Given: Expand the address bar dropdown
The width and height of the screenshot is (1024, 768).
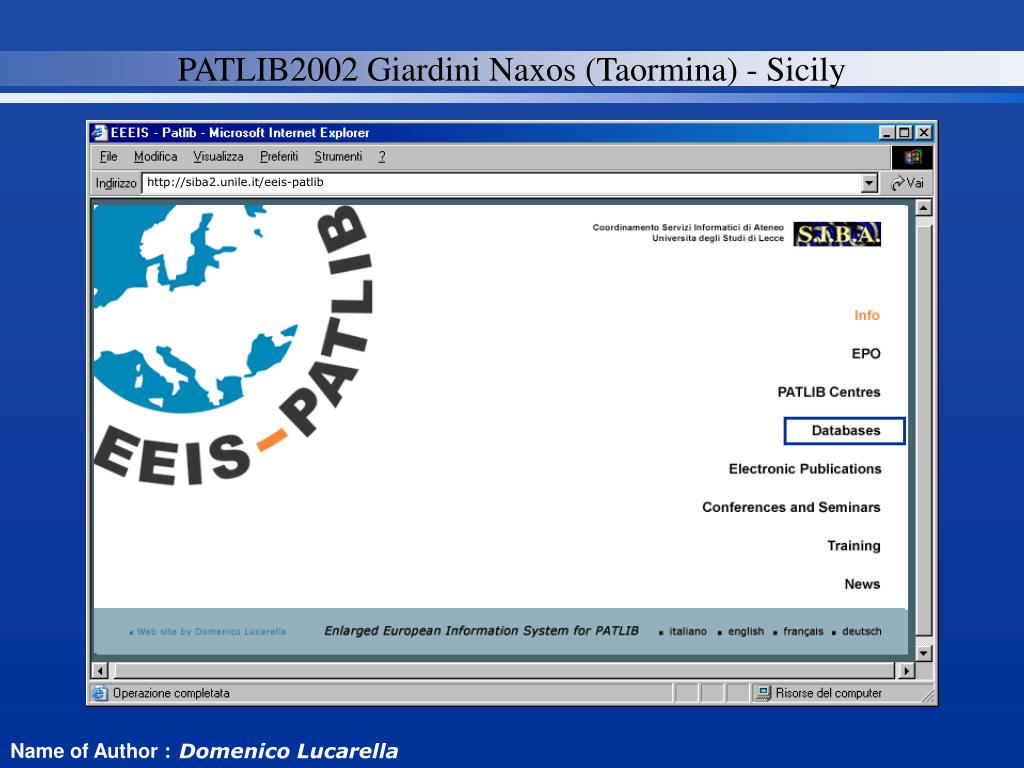Looking at the screenshot, I should pyautogui.click(x=869, y=184).
